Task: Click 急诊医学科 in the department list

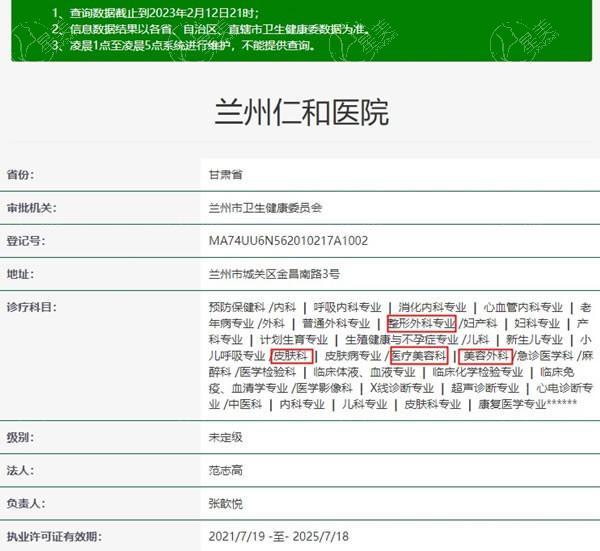Action: 545,356
